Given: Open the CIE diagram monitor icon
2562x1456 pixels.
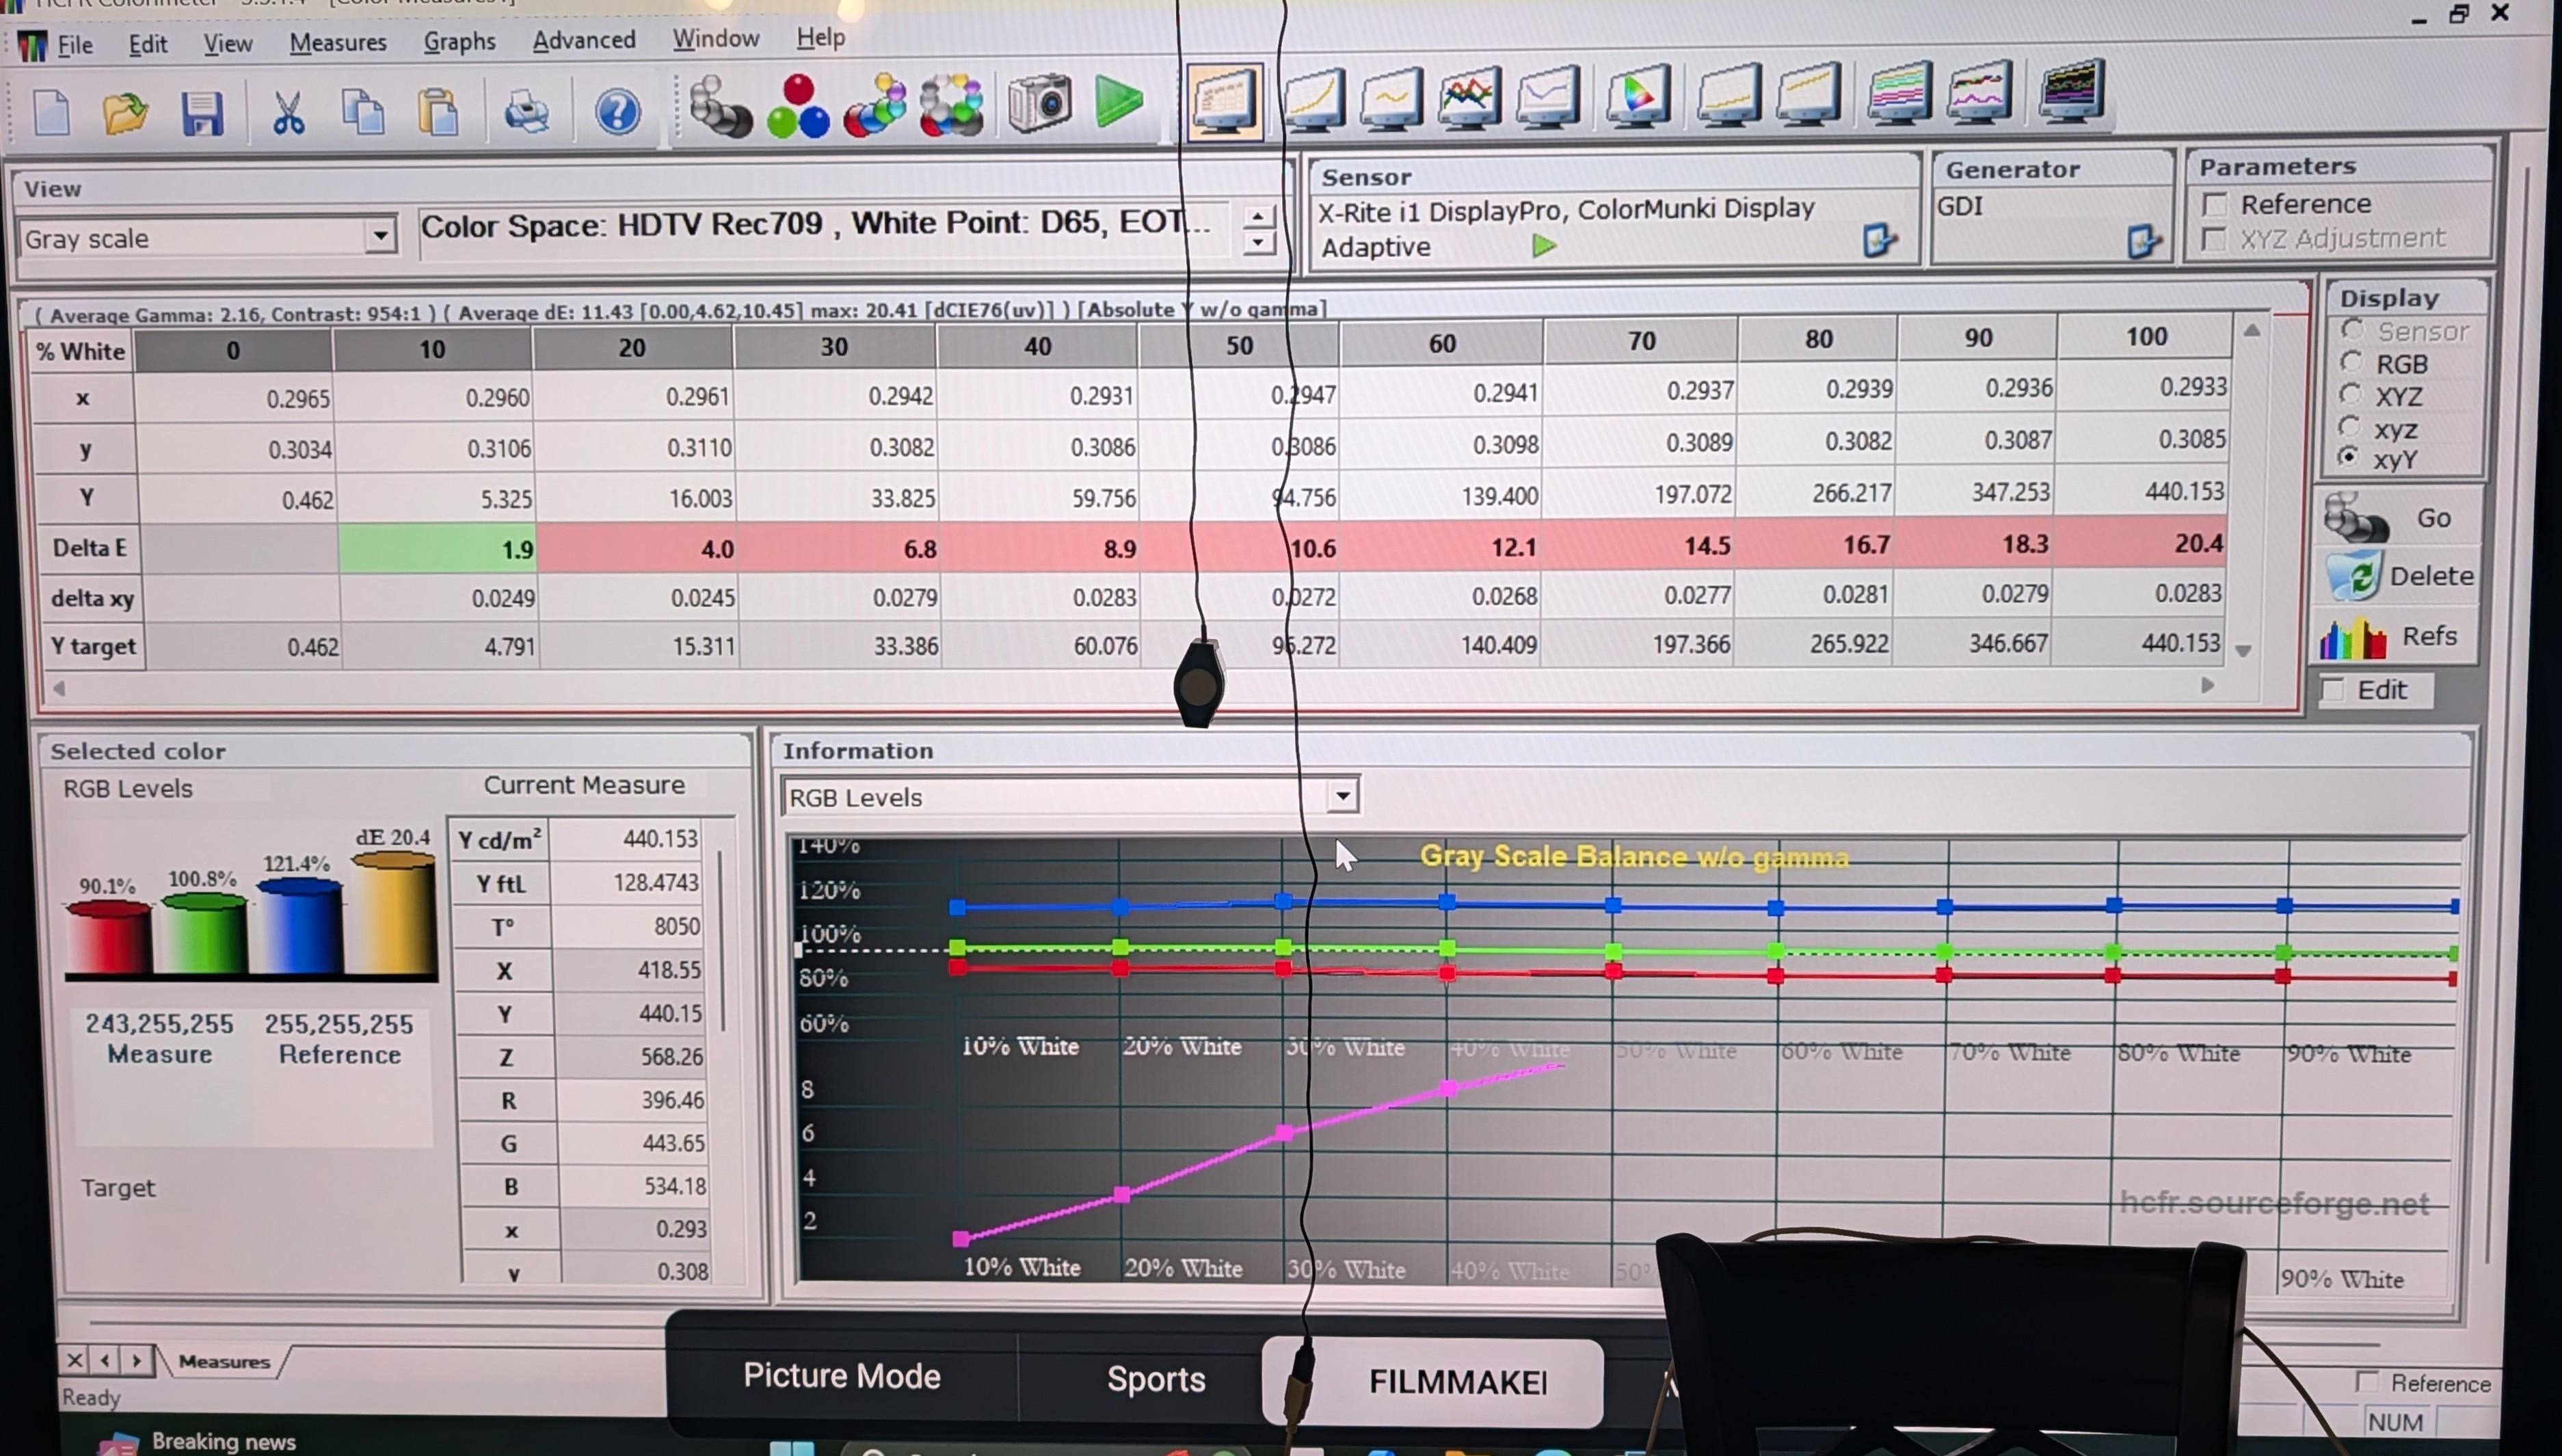Looking at the screenshot, I should (x=1637, y=95).
